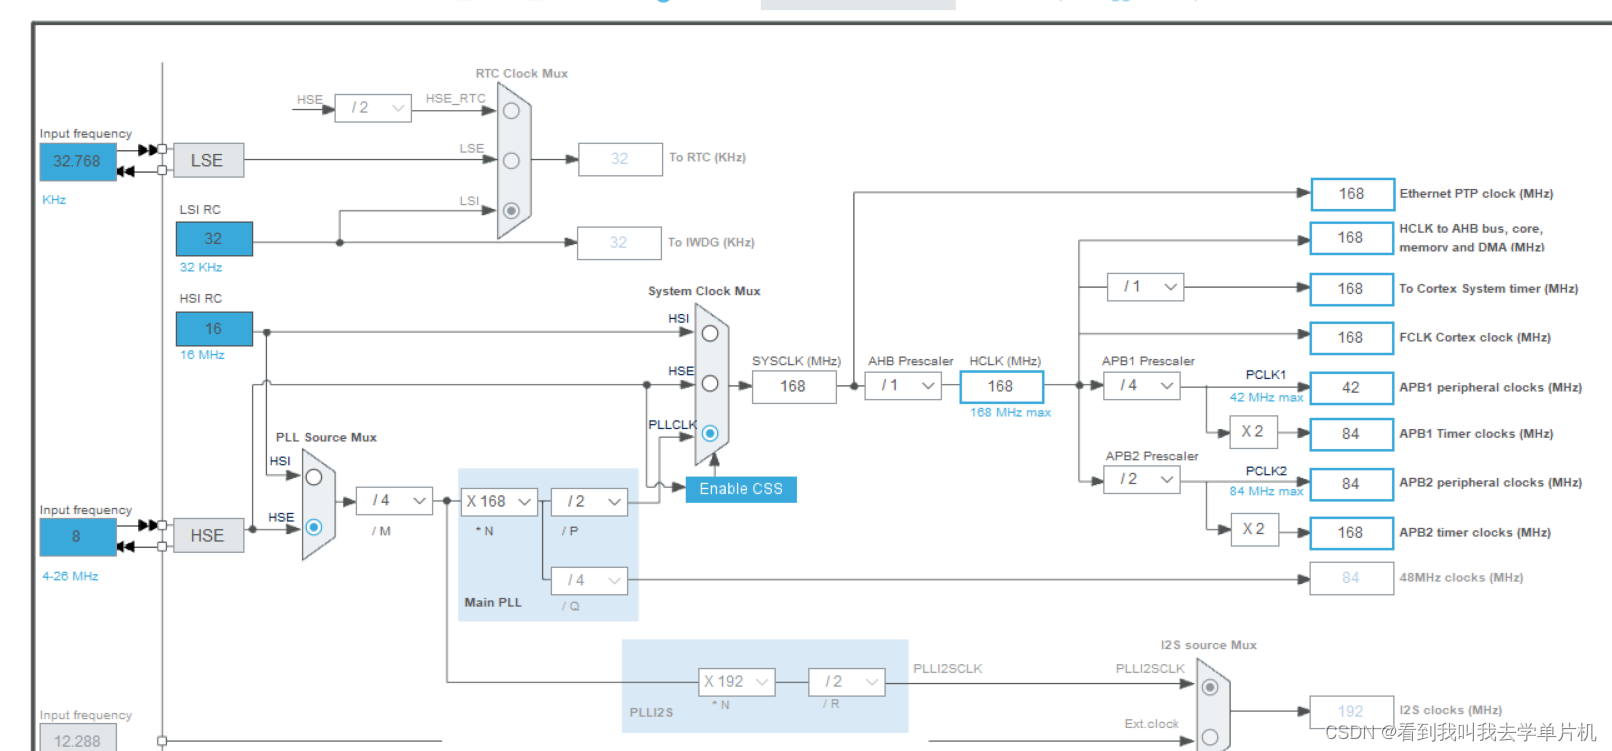Click the HSE oscillator block
1612x751 pixels.
(208, 536)
